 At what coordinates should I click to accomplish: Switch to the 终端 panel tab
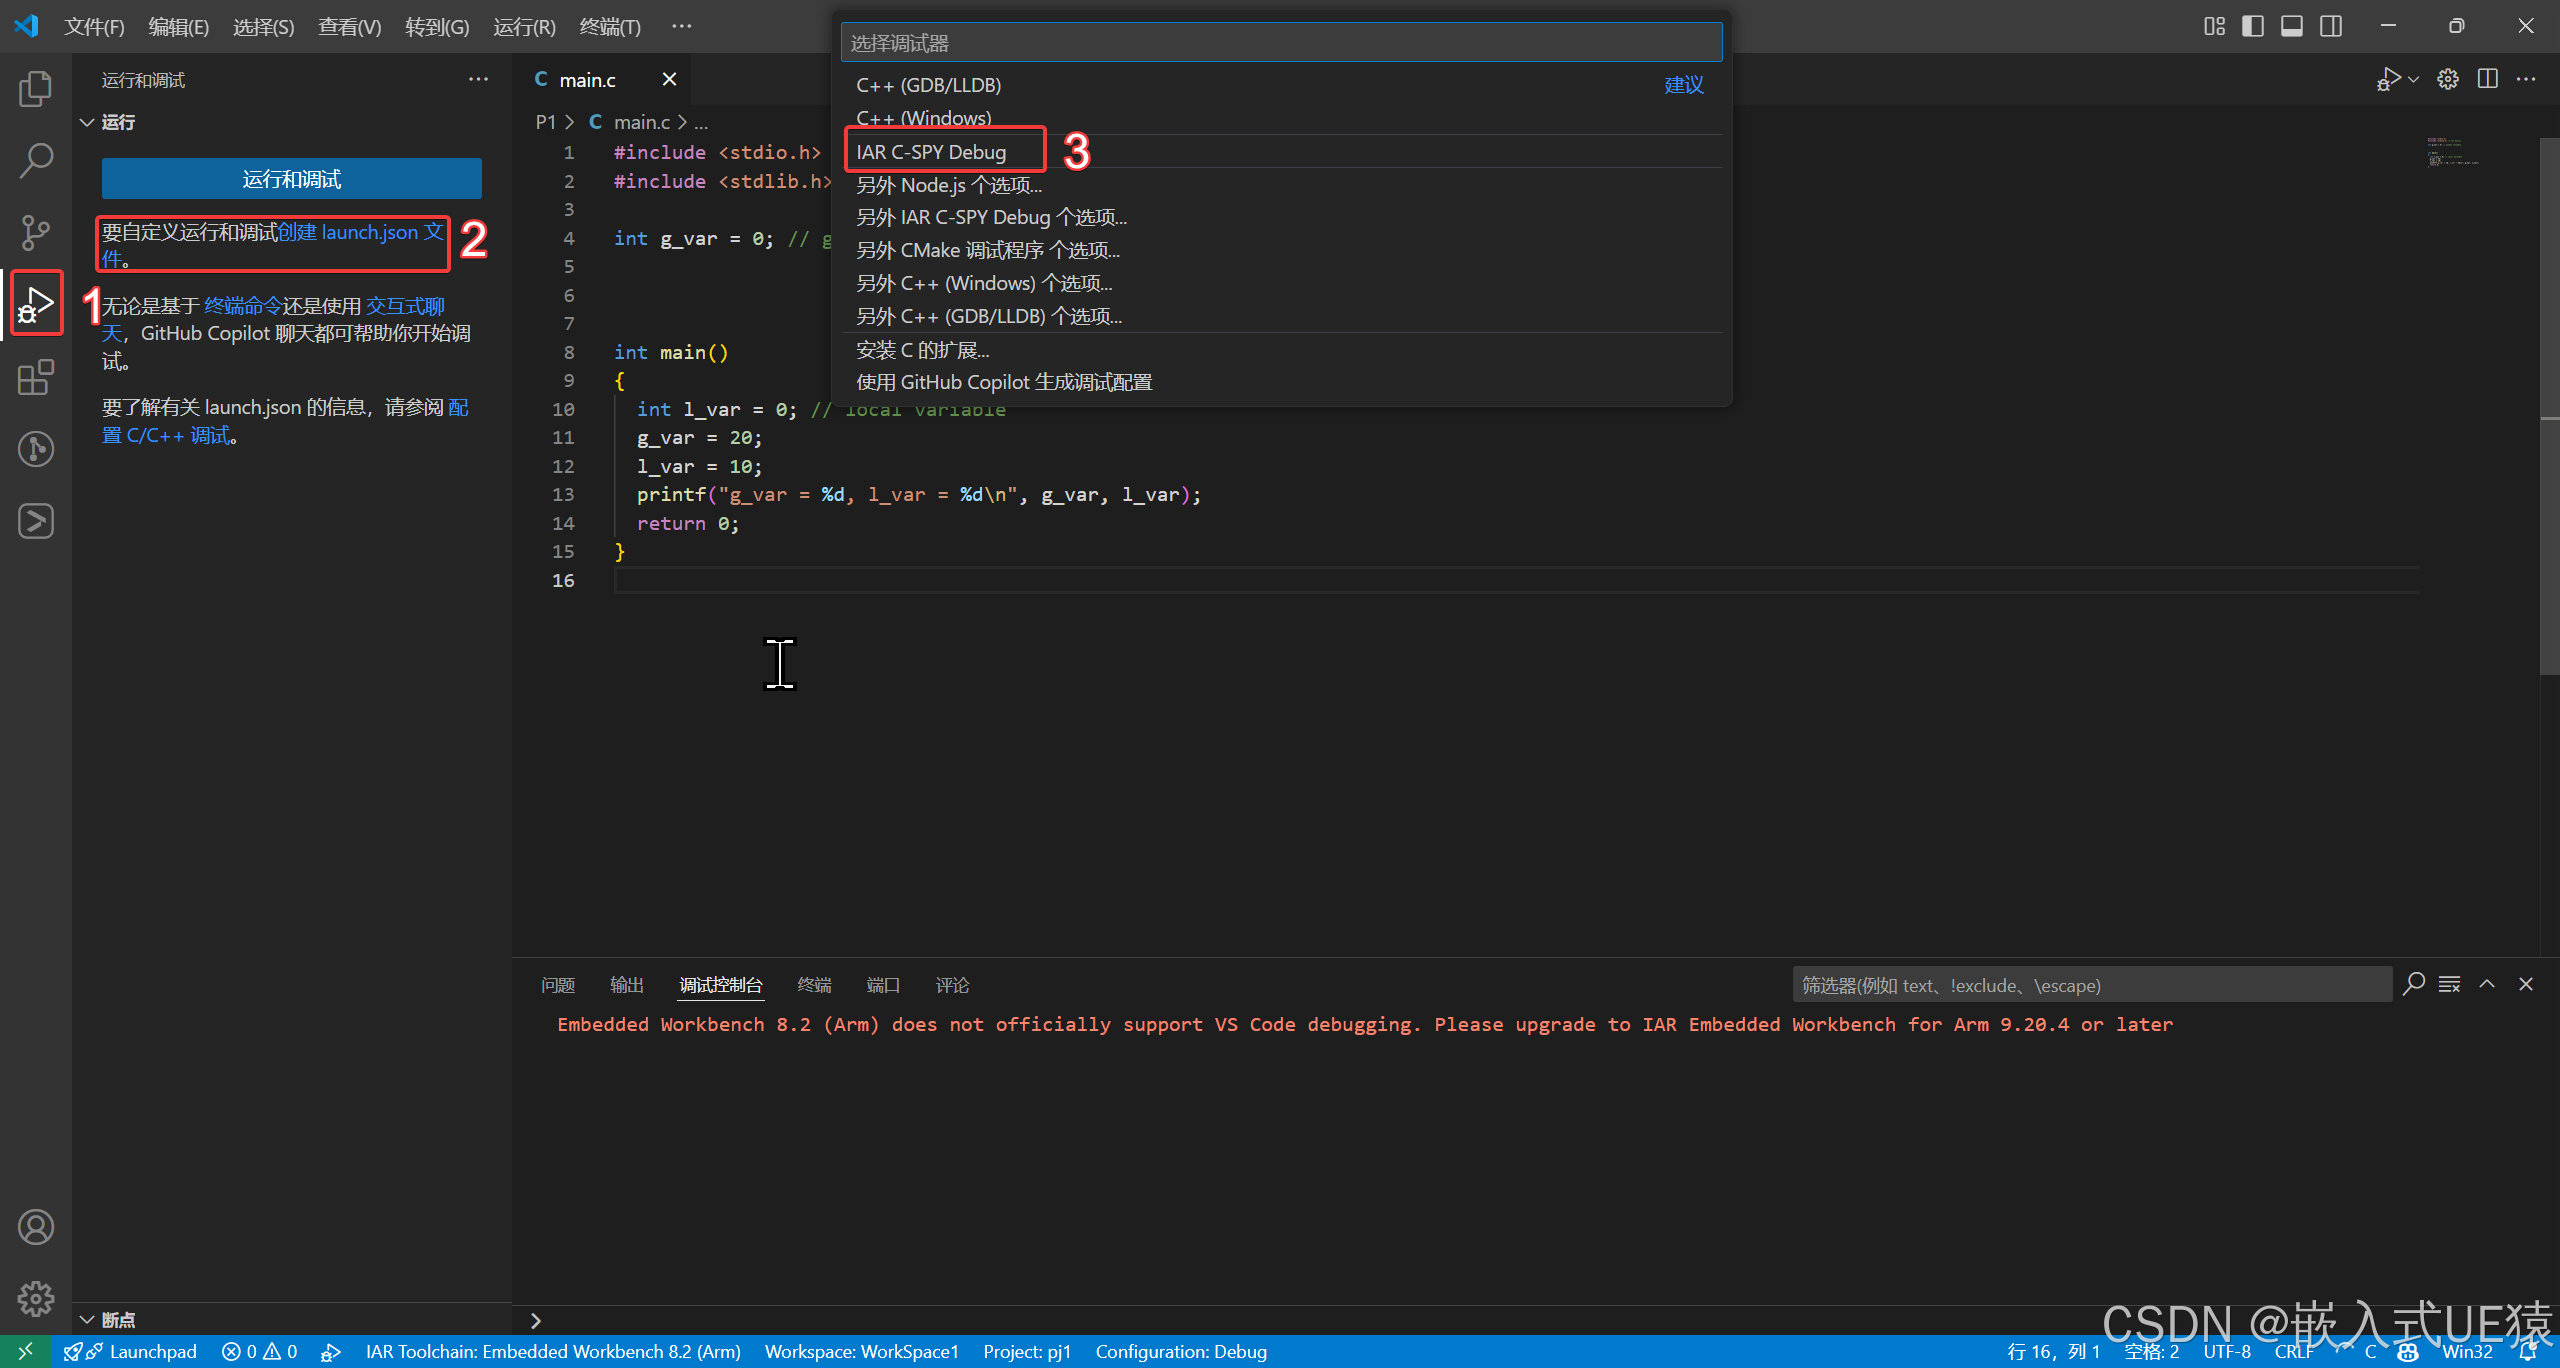coord(814,985)
